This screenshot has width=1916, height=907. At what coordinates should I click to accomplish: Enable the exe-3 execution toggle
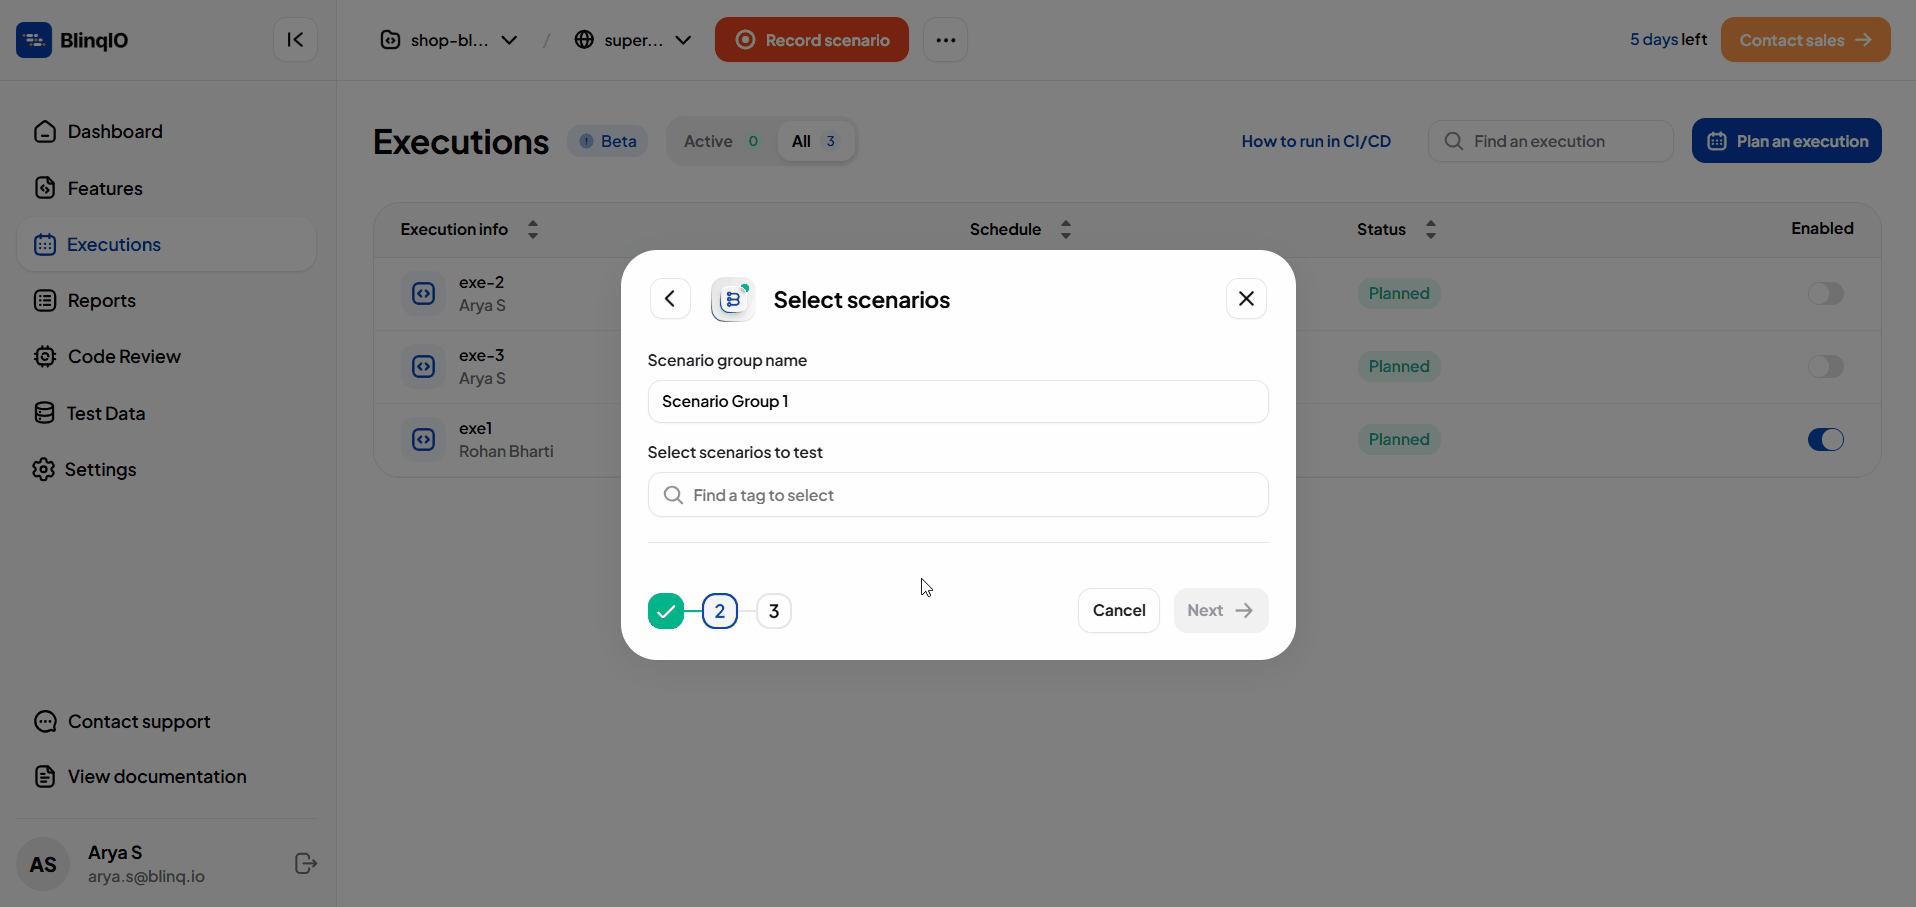click(x=1825, y=367)
